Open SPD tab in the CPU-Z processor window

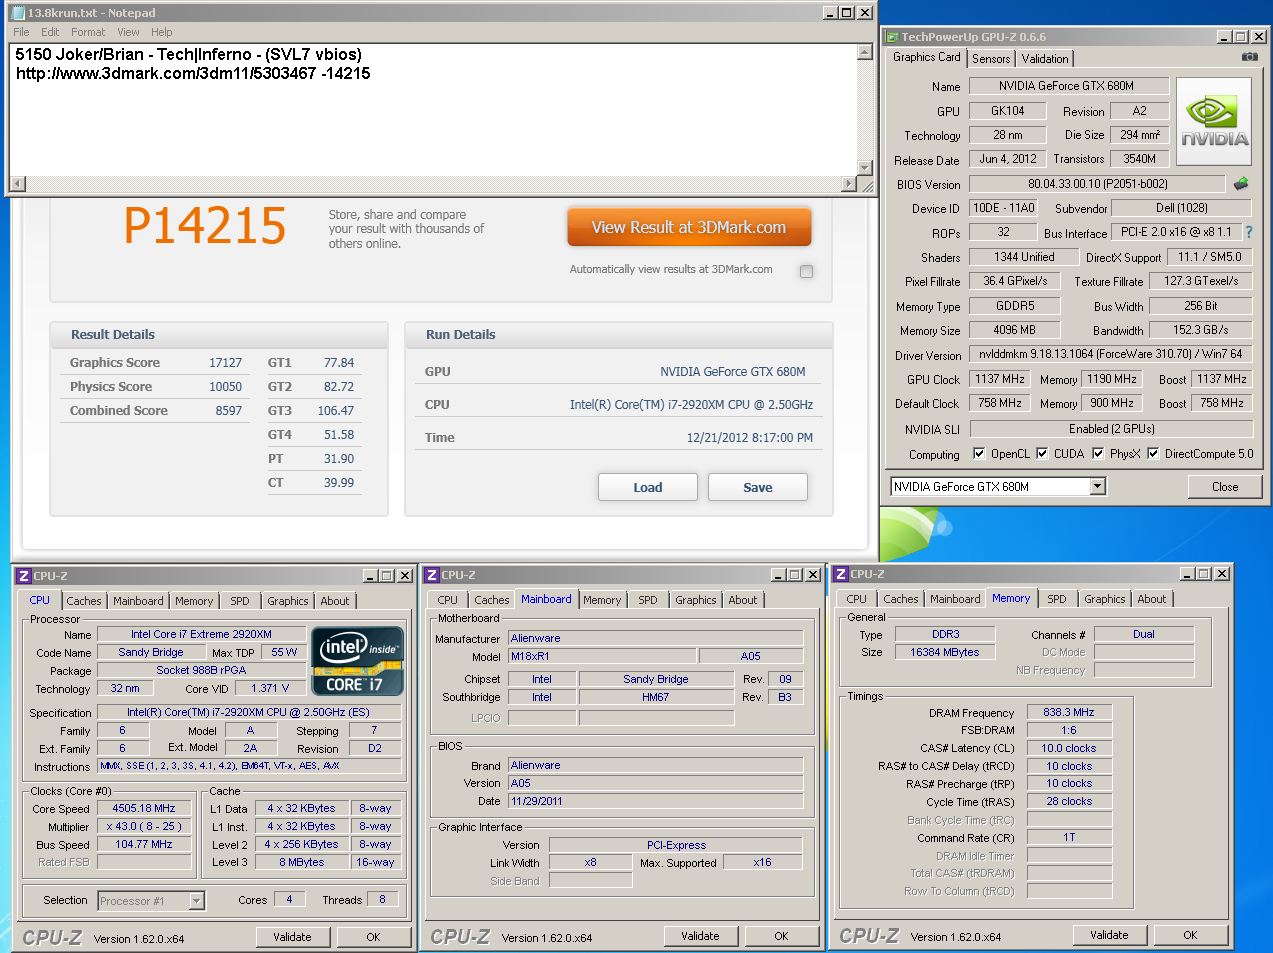[x=240, y=601]
